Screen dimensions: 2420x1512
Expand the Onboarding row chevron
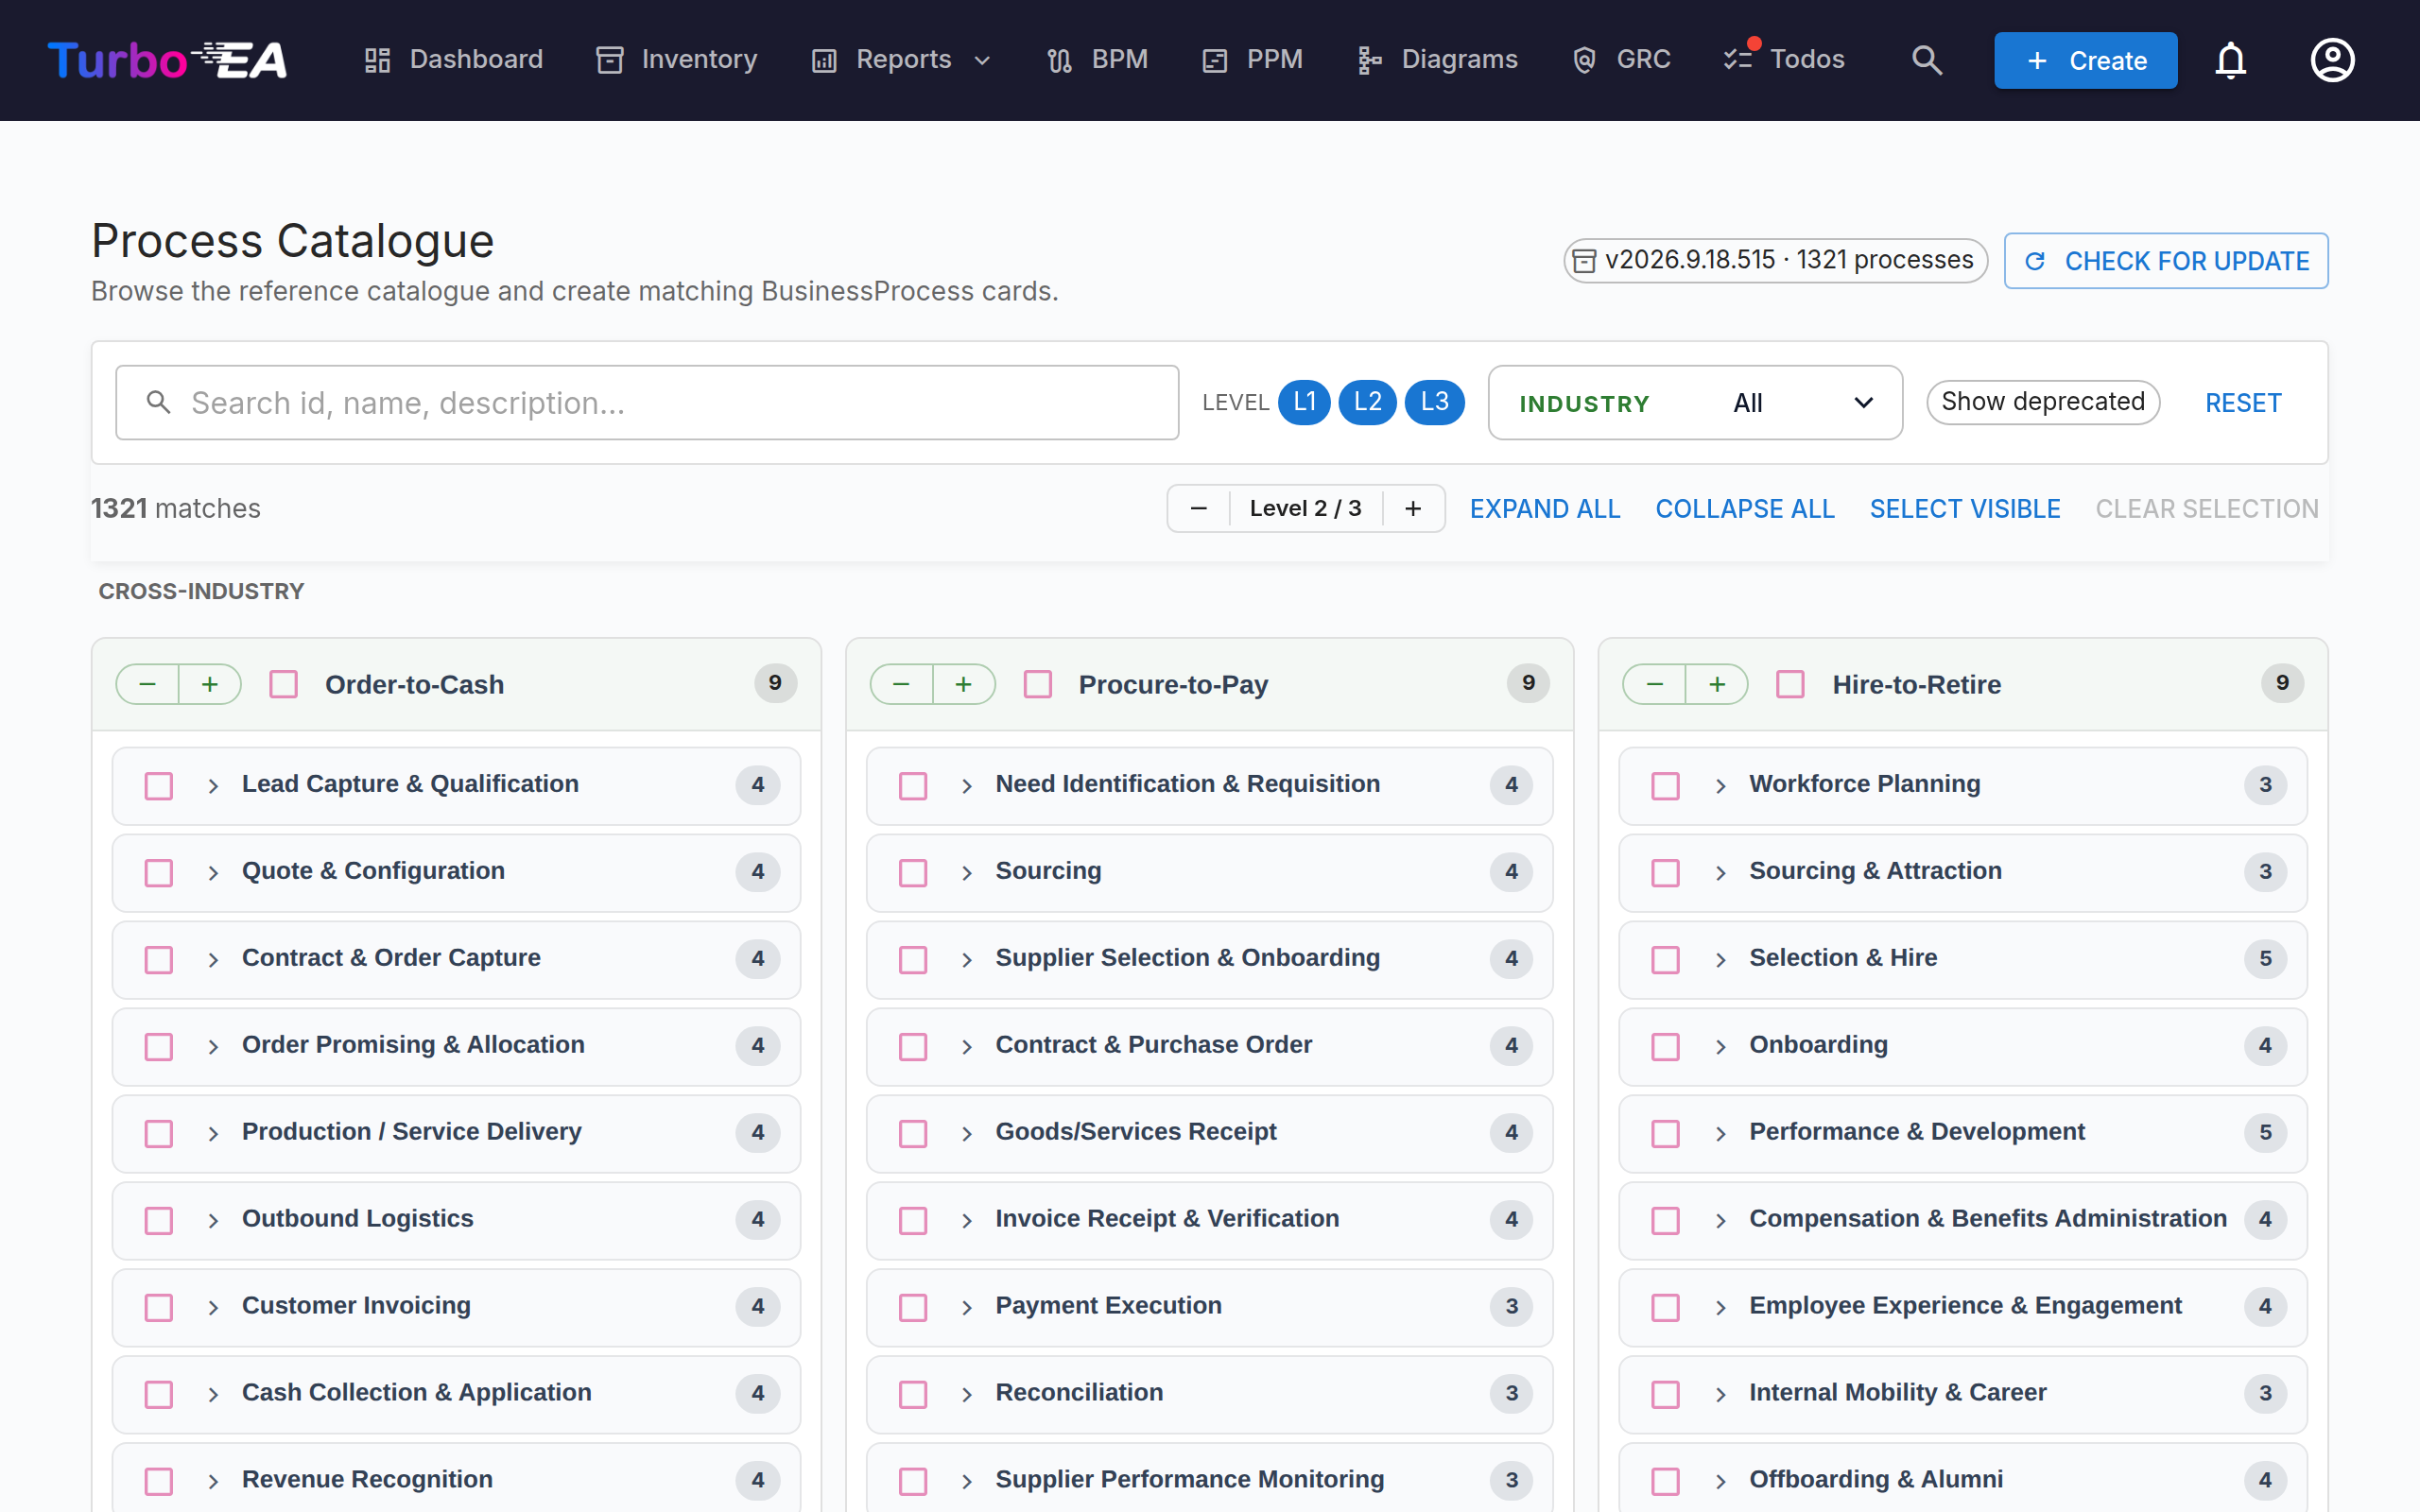[1720, 1047]
